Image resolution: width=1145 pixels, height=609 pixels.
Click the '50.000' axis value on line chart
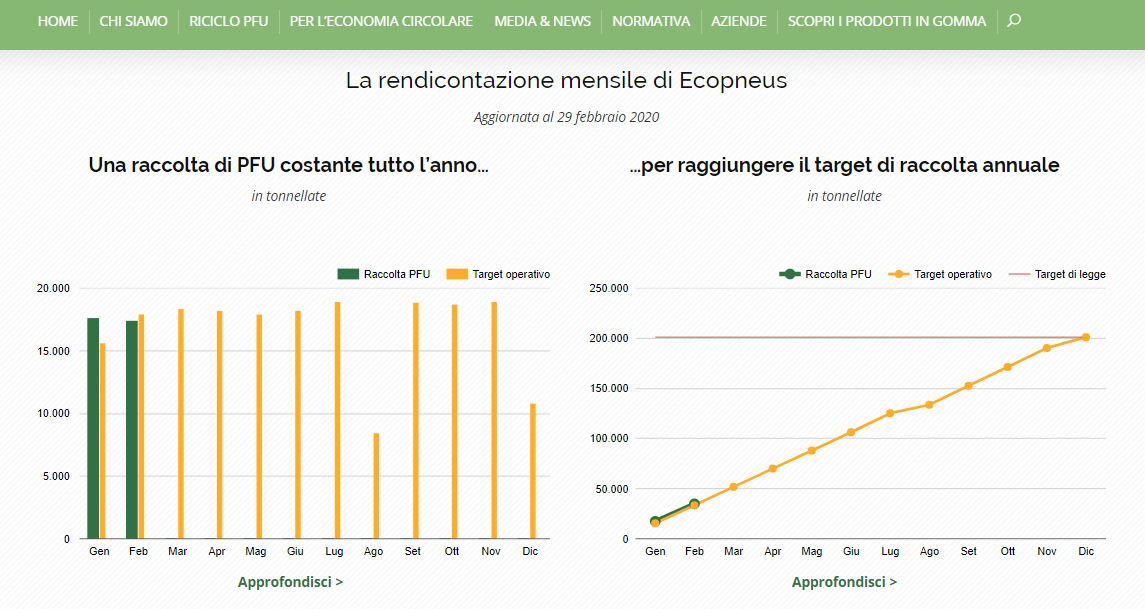pos(612,489)
